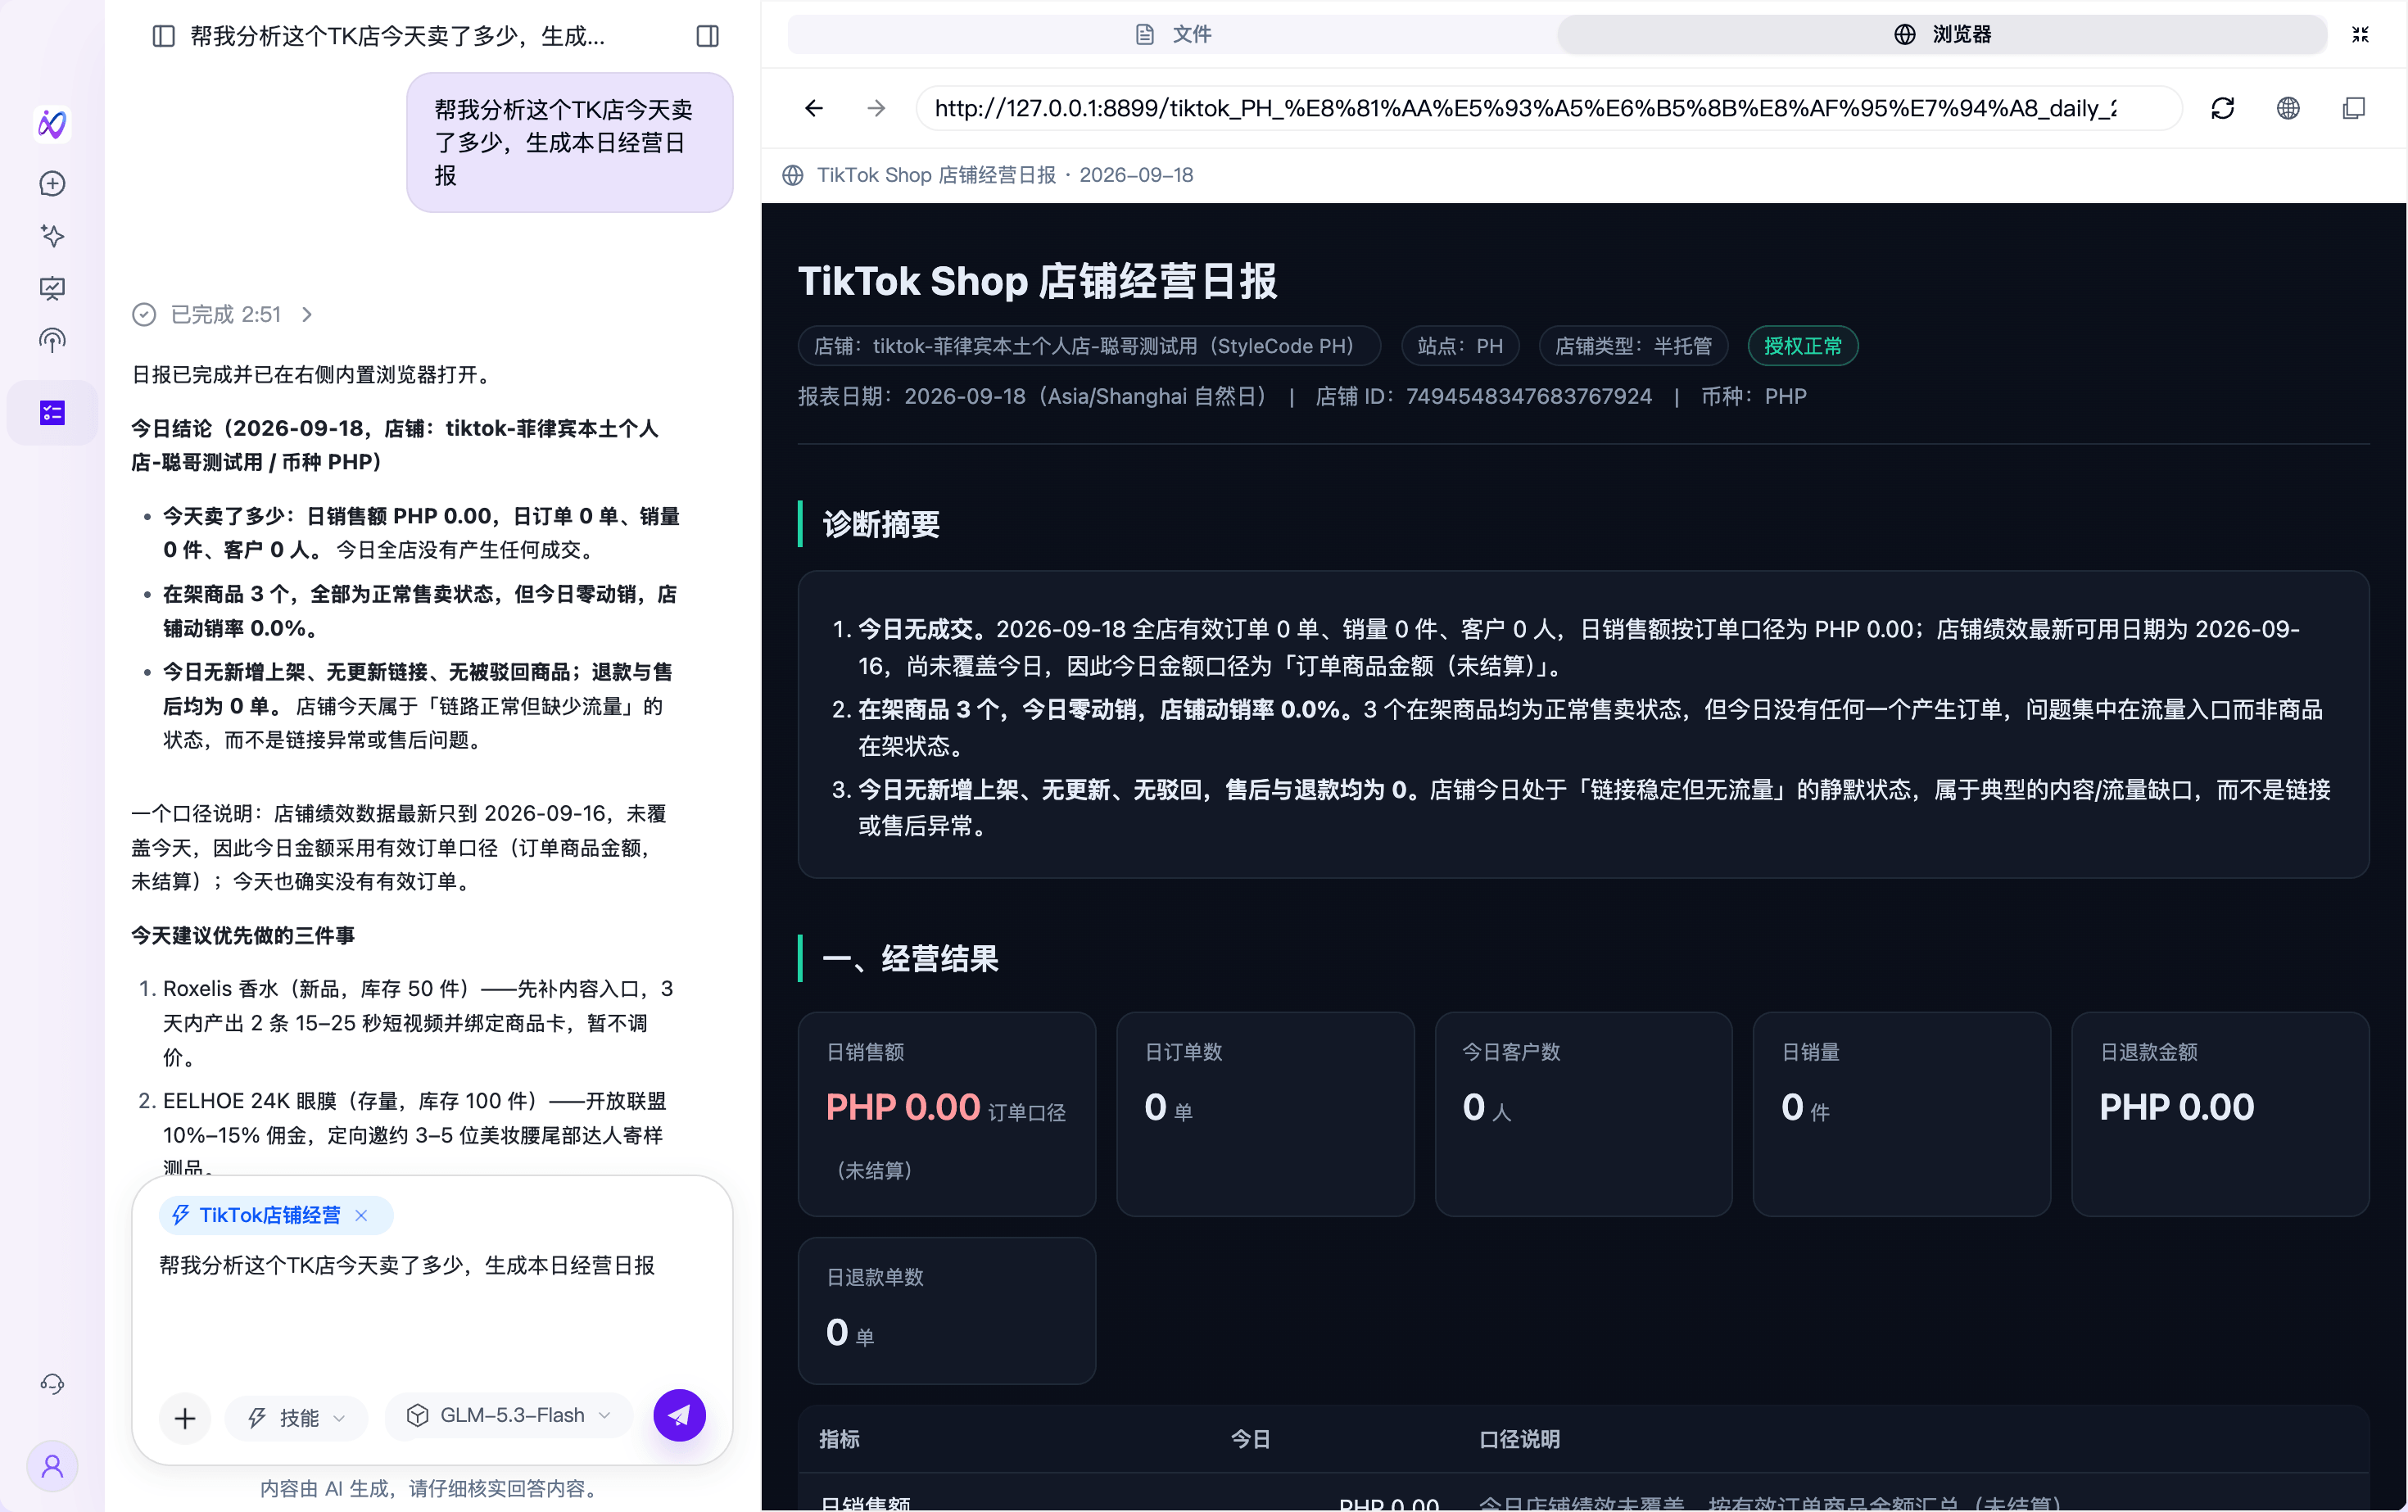Remove the TikTok店铺经营 skill tag

point(362,1215)
